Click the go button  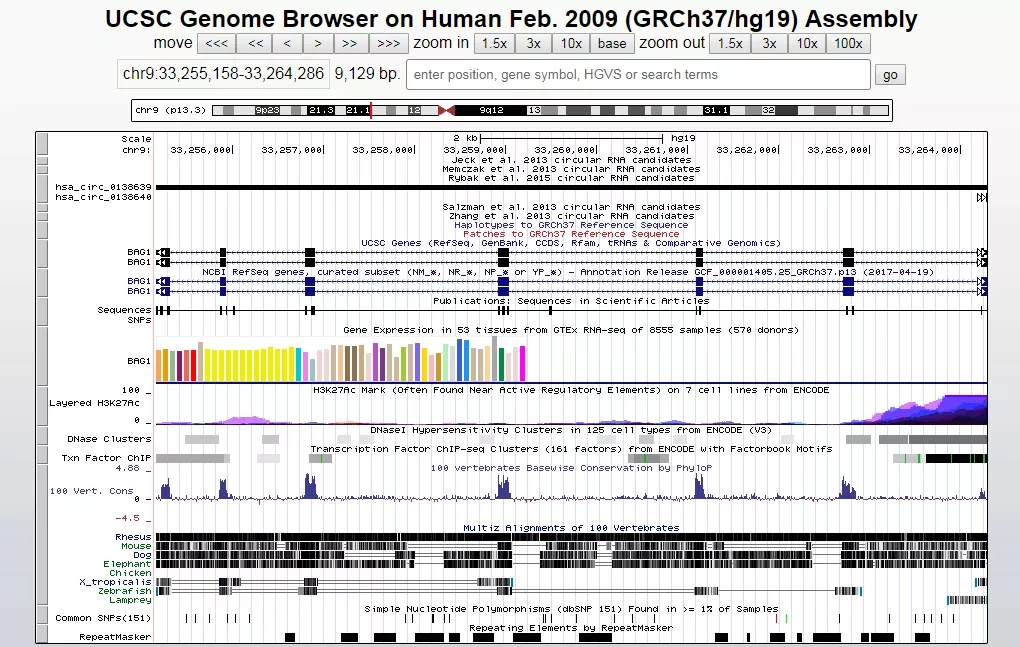tap(890, 75)
